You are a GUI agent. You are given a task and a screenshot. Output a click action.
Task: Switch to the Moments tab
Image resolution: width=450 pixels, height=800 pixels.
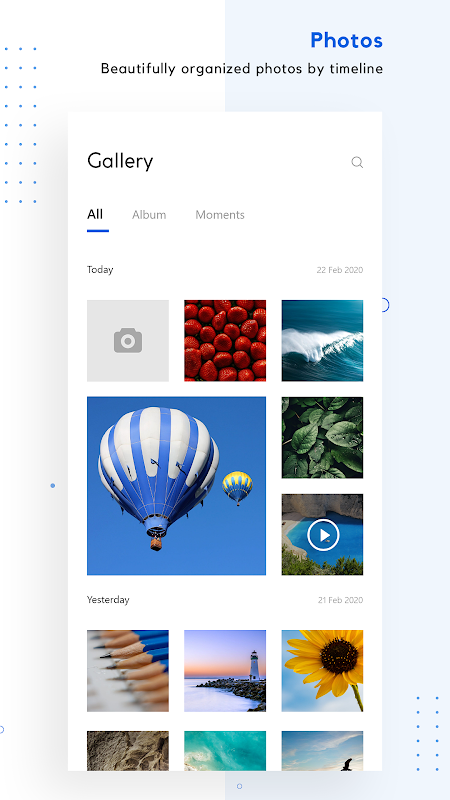220,215
